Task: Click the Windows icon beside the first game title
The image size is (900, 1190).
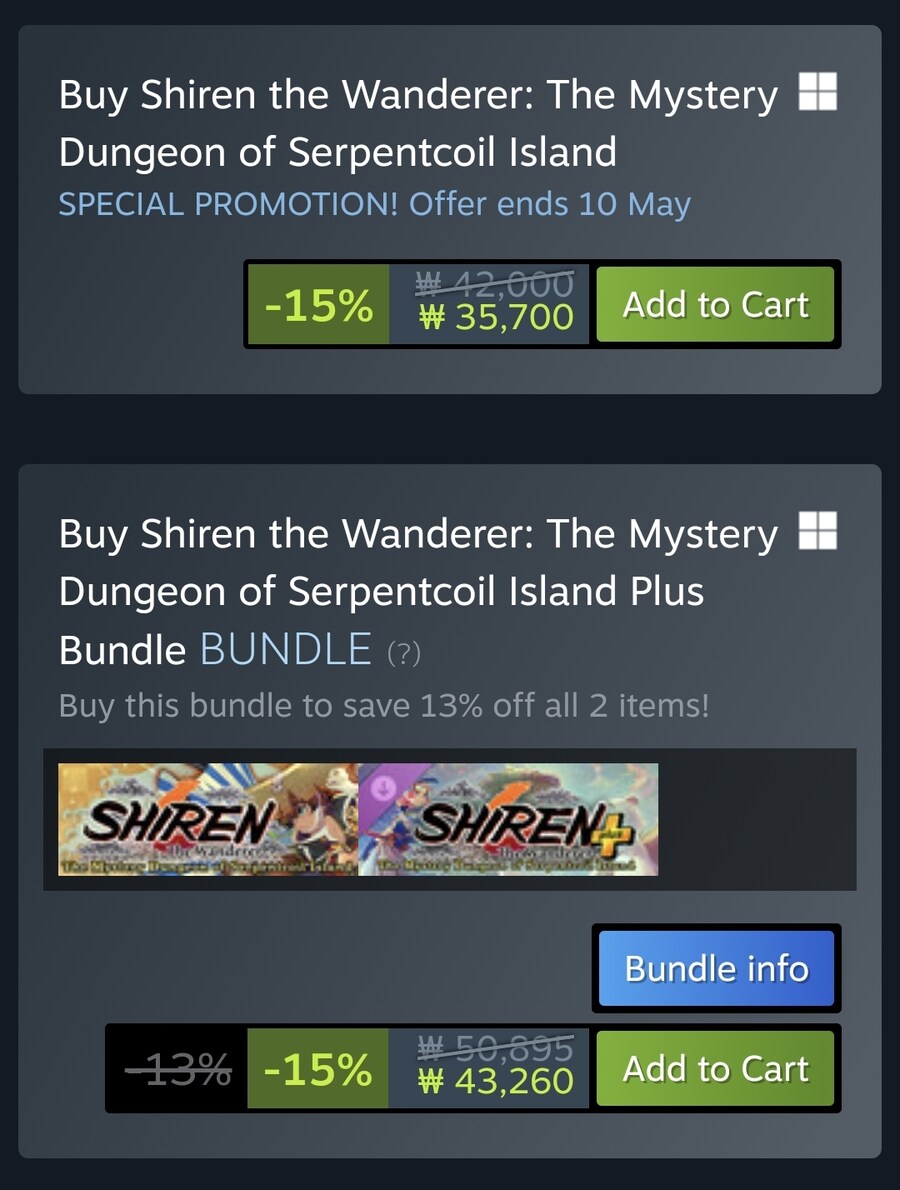Action: point(817,91)
